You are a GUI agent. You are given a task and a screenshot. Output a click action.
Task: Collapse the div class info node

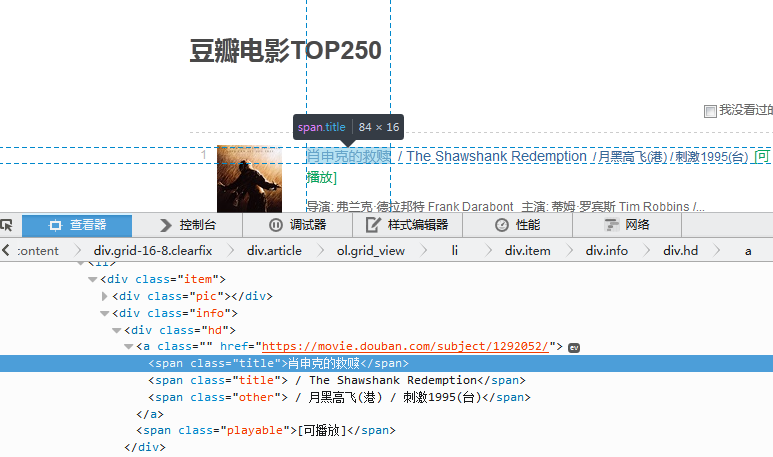tap(105, 314)
